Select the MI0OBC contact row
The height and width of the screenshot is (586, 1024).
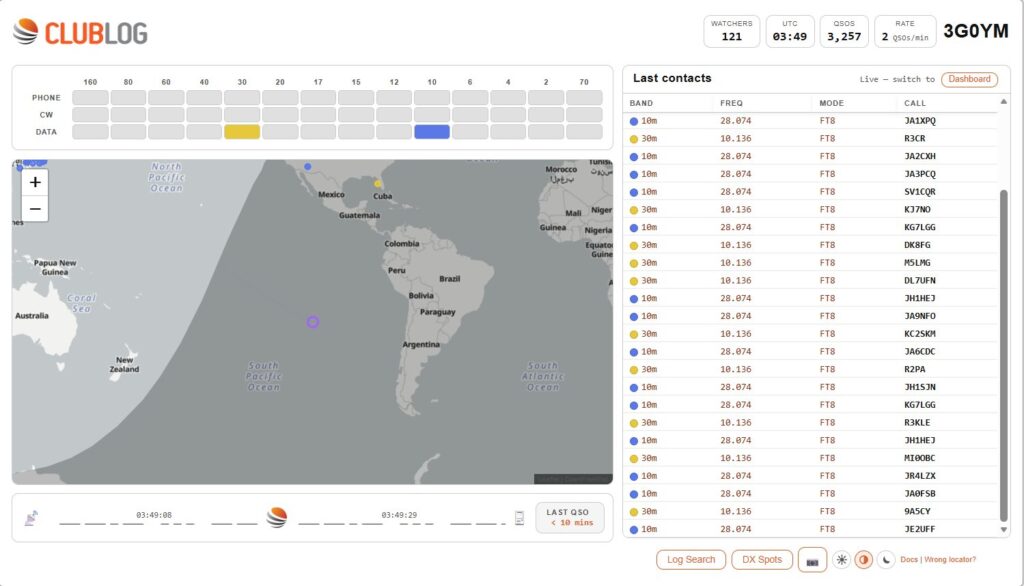pyautogui.click(x=810, y=458)
